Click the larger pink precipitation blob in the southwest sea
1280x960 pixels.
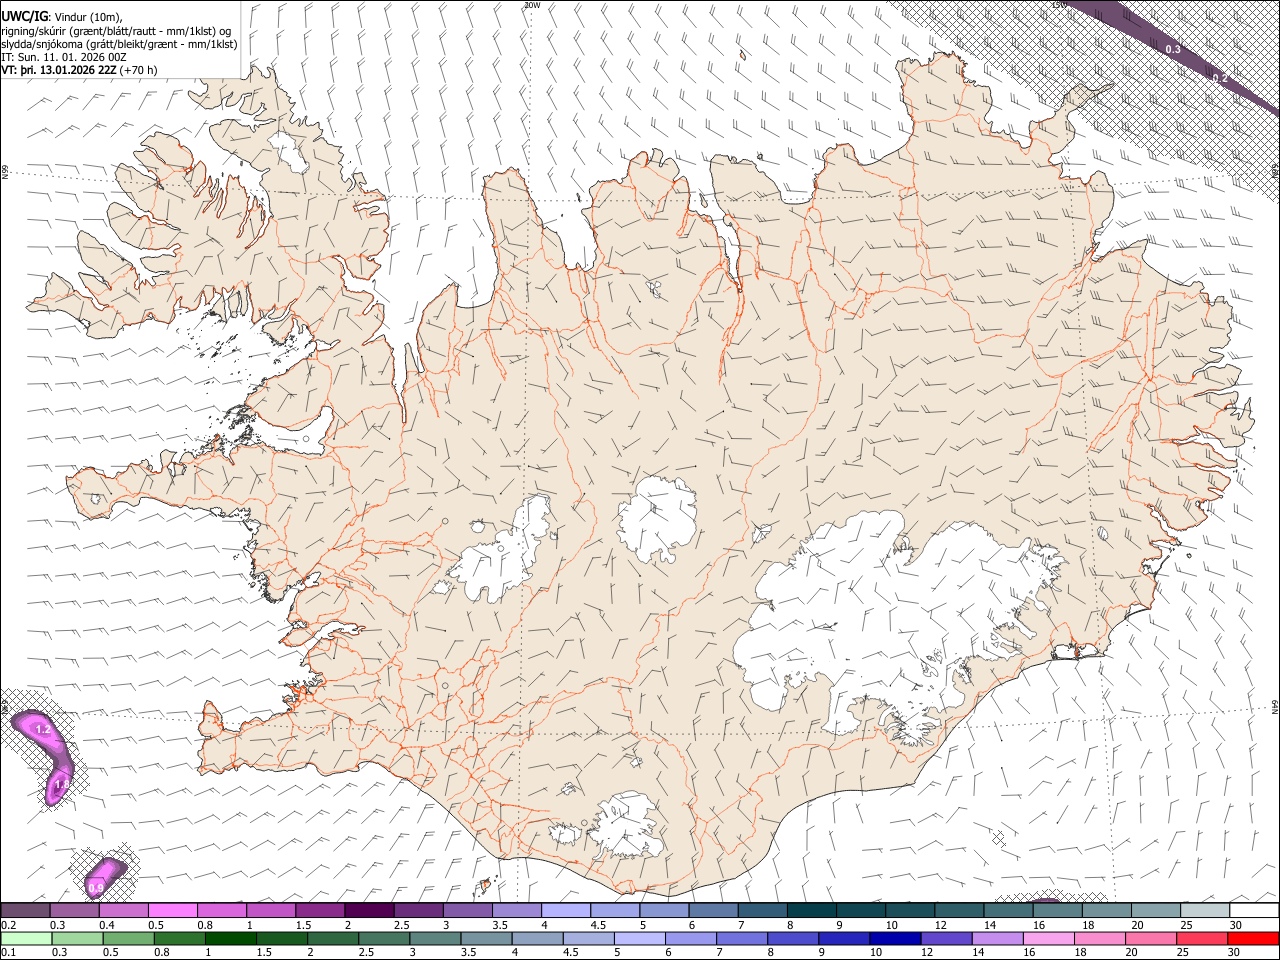pos(44,755)
